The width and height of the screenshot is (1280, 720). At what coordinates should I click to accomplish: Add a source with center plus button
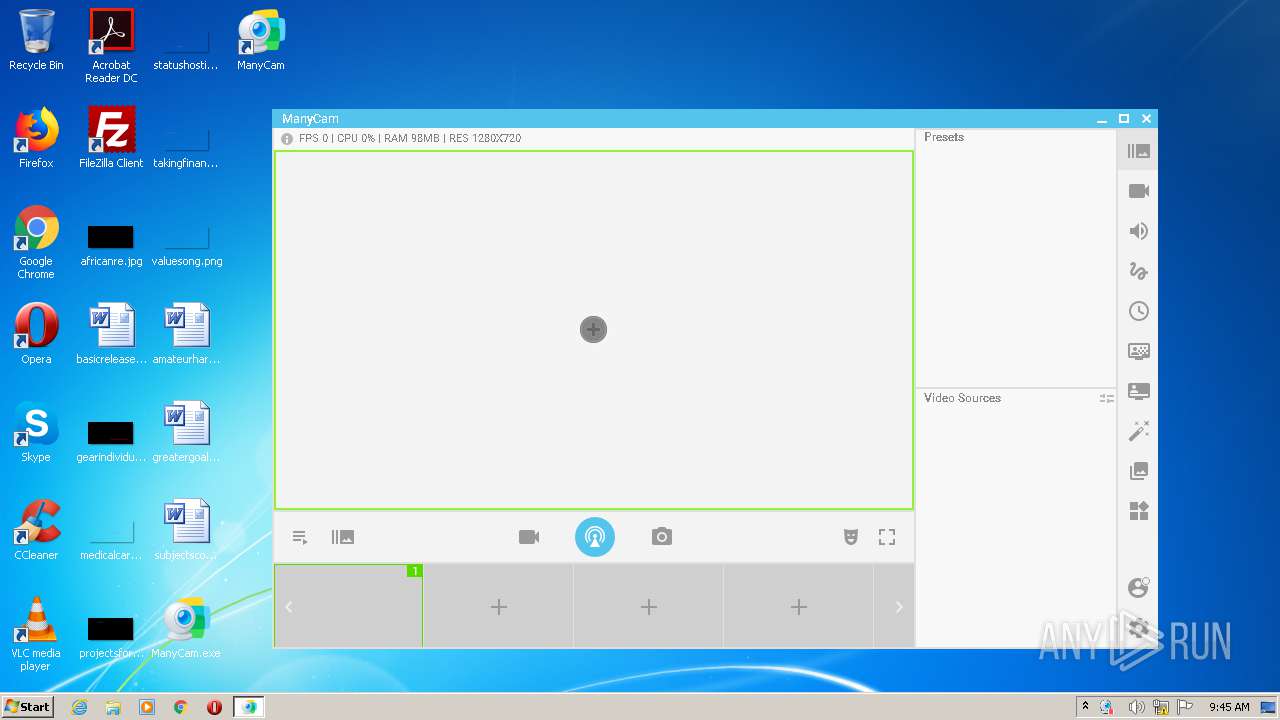coord(593,329)
